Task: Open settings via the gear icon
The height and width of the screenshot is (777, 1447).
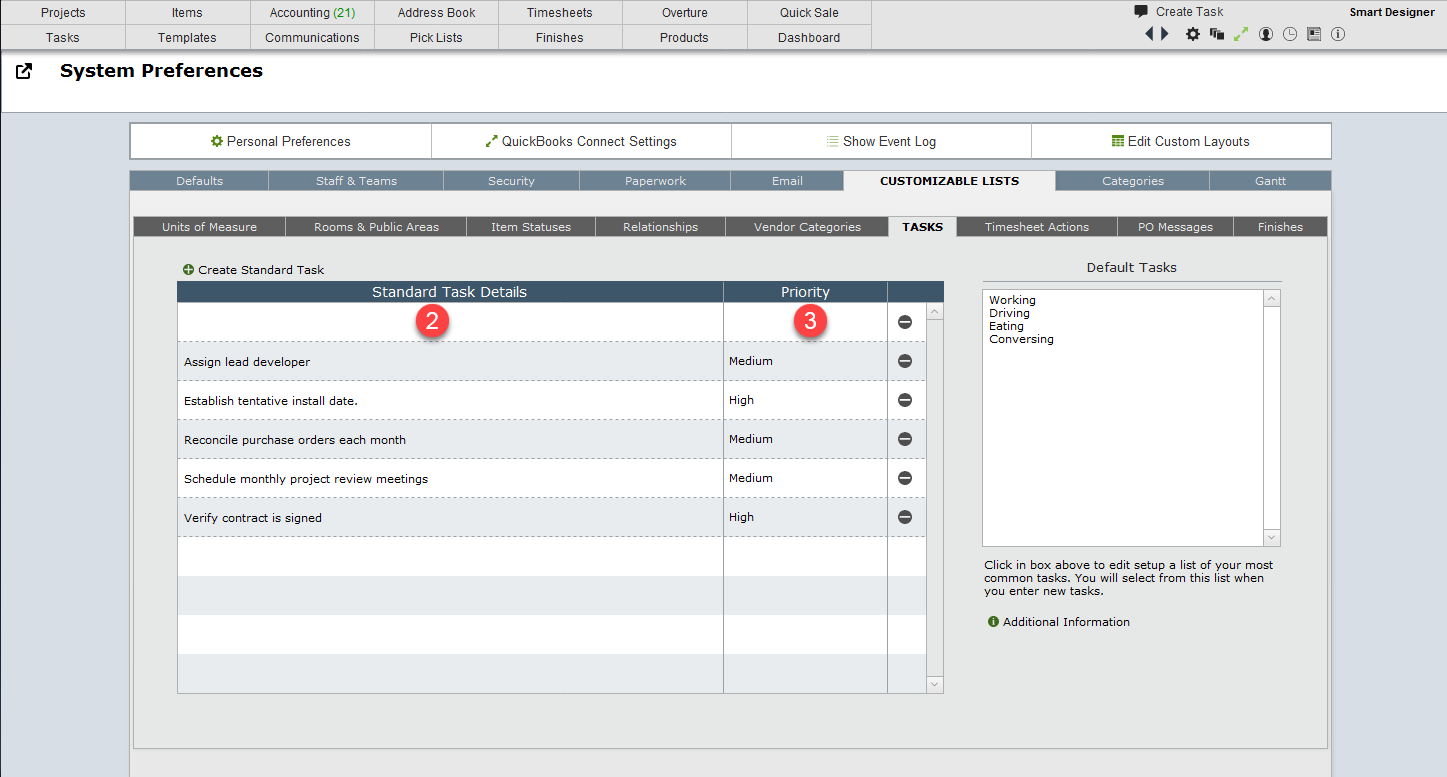Action: tap(1193, 34)
